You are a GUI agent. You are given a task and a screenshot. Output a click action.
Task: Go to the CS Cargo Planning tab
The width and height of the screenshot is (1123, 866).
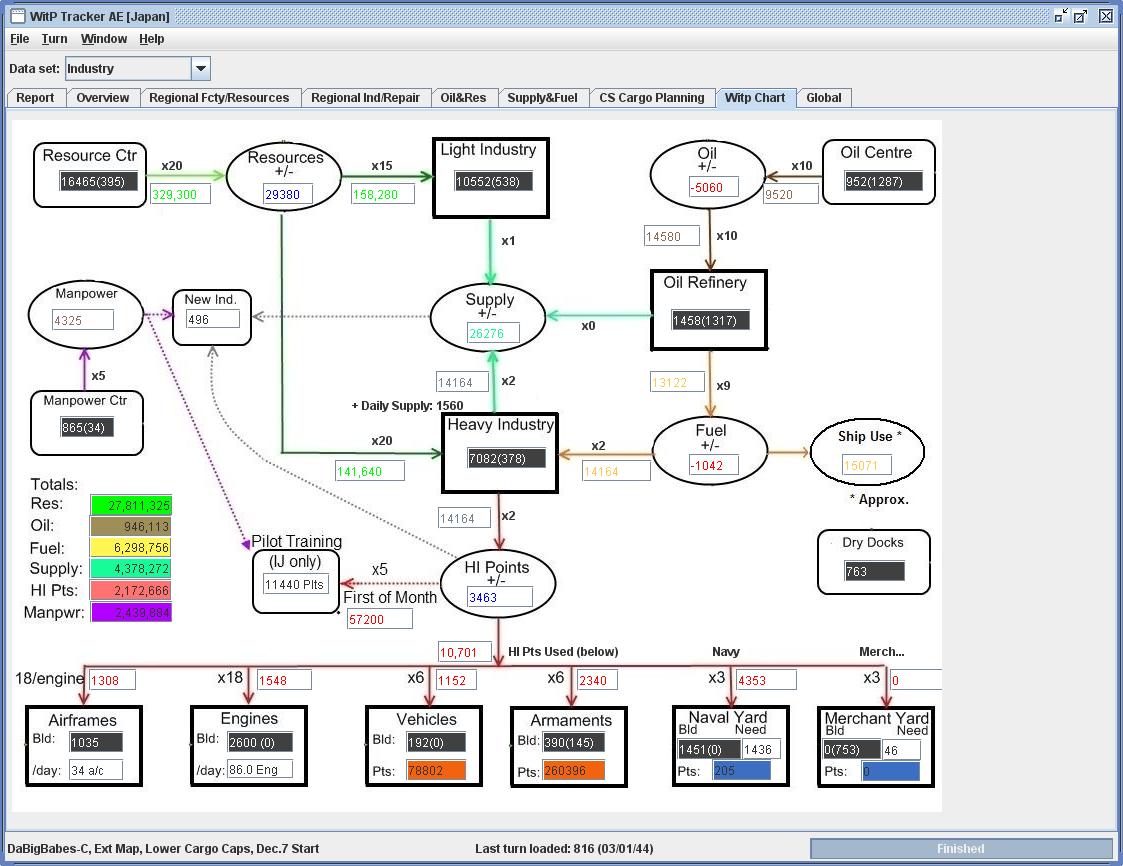(x=652, y=97)
